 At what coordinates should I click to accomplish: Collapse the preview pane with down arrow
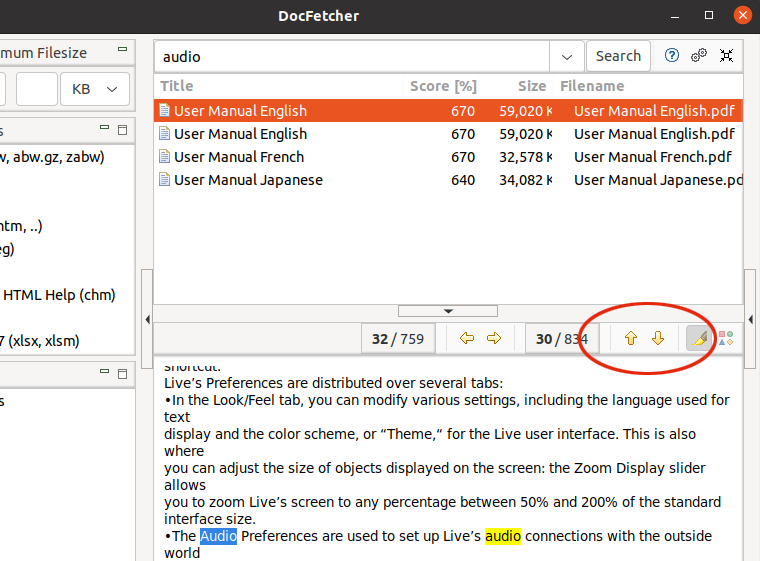(448, 311)
